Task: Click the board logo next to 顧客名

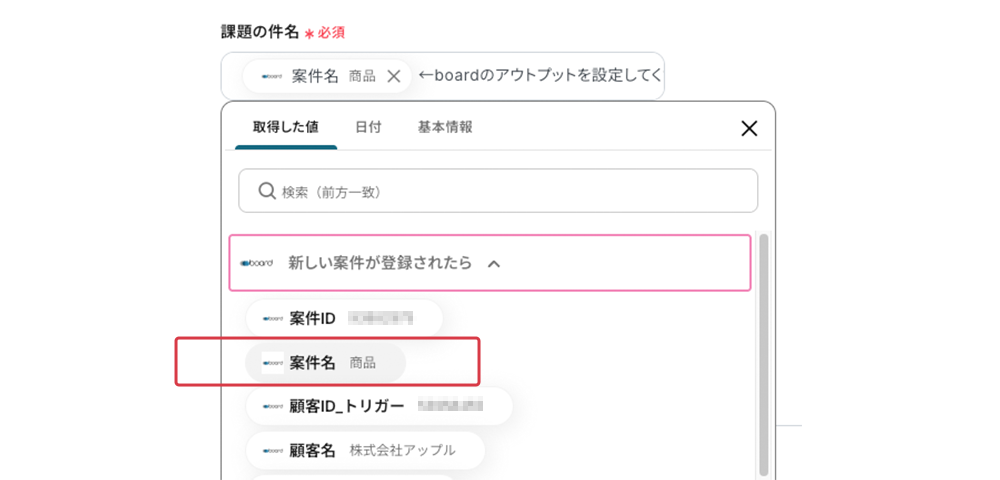Action: [x=272, y=451]
